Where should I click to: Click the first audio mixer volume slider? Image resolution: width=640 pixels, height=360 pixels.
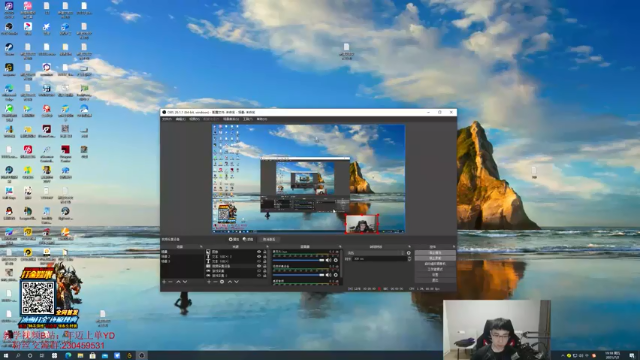[298, 260]
